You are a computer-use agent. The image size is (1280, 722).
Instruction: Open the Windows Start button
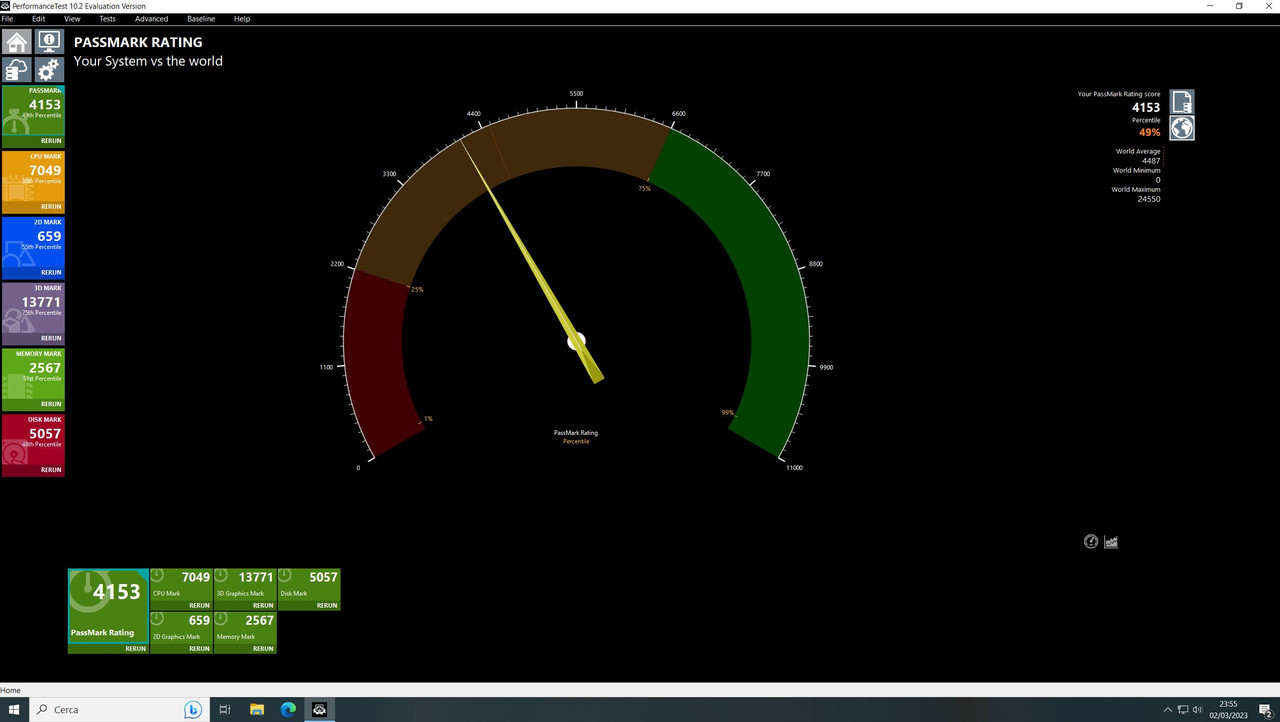click(14, 710)
